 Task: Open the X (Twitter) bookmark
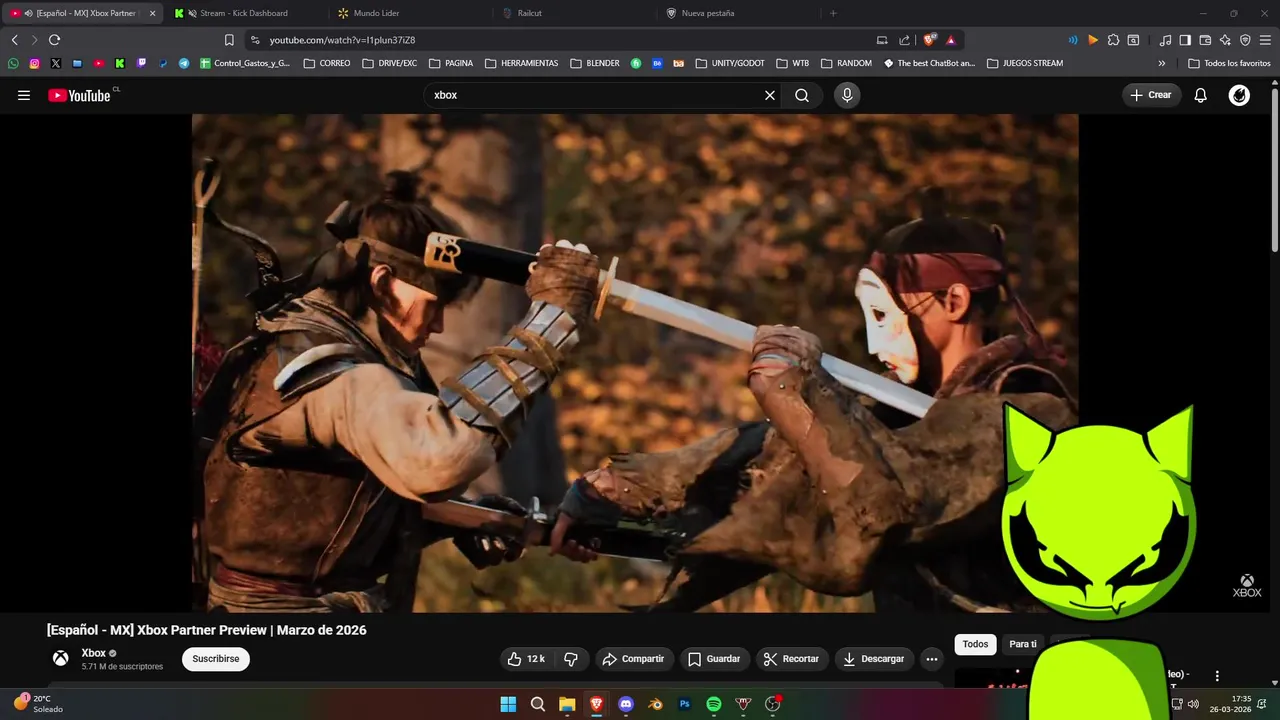[55, 63]
